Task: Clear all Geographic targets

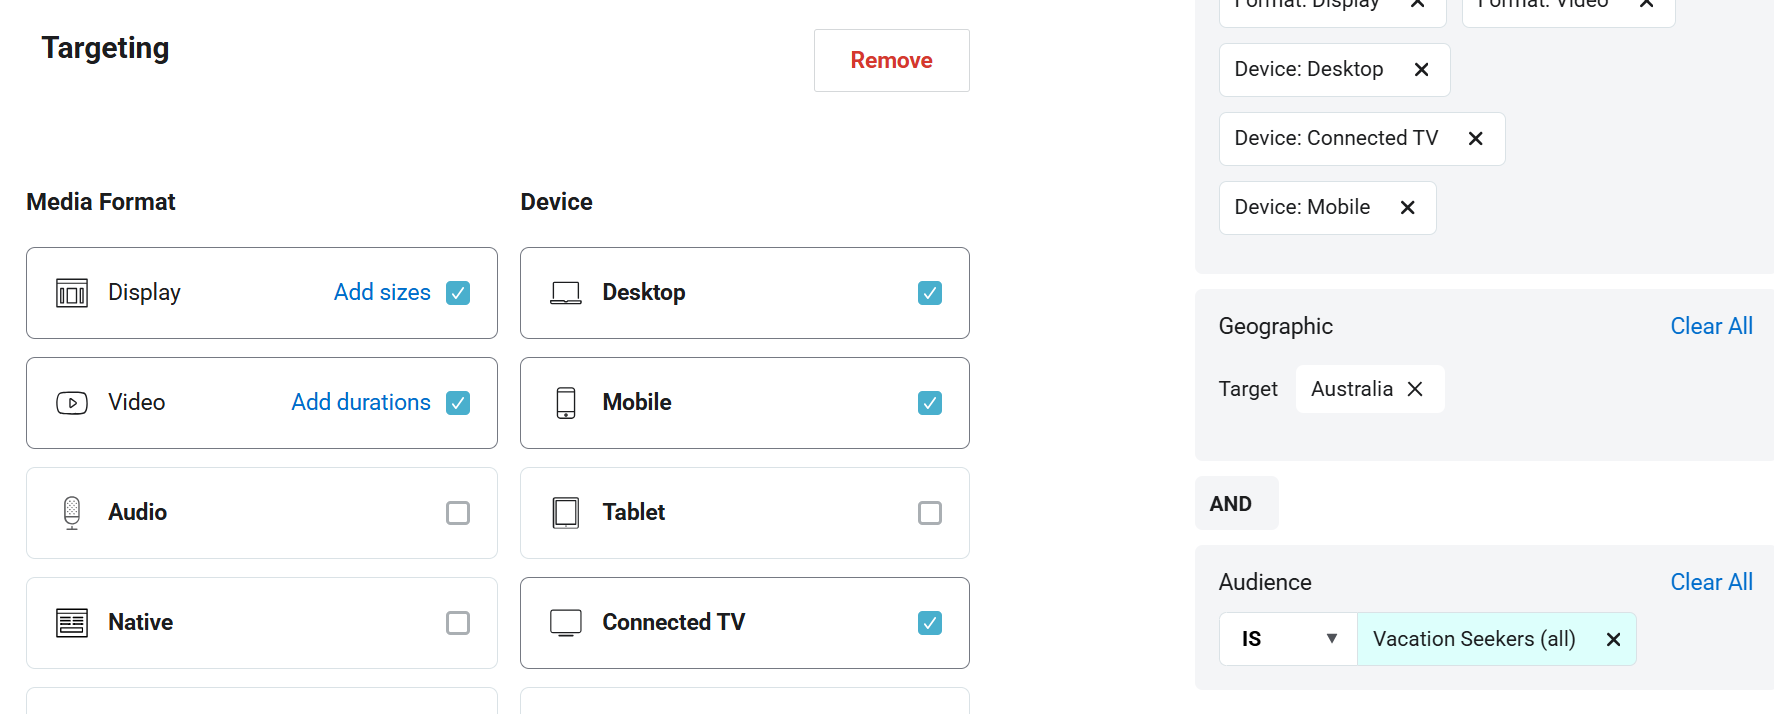Action: [x=1711, y=326]
